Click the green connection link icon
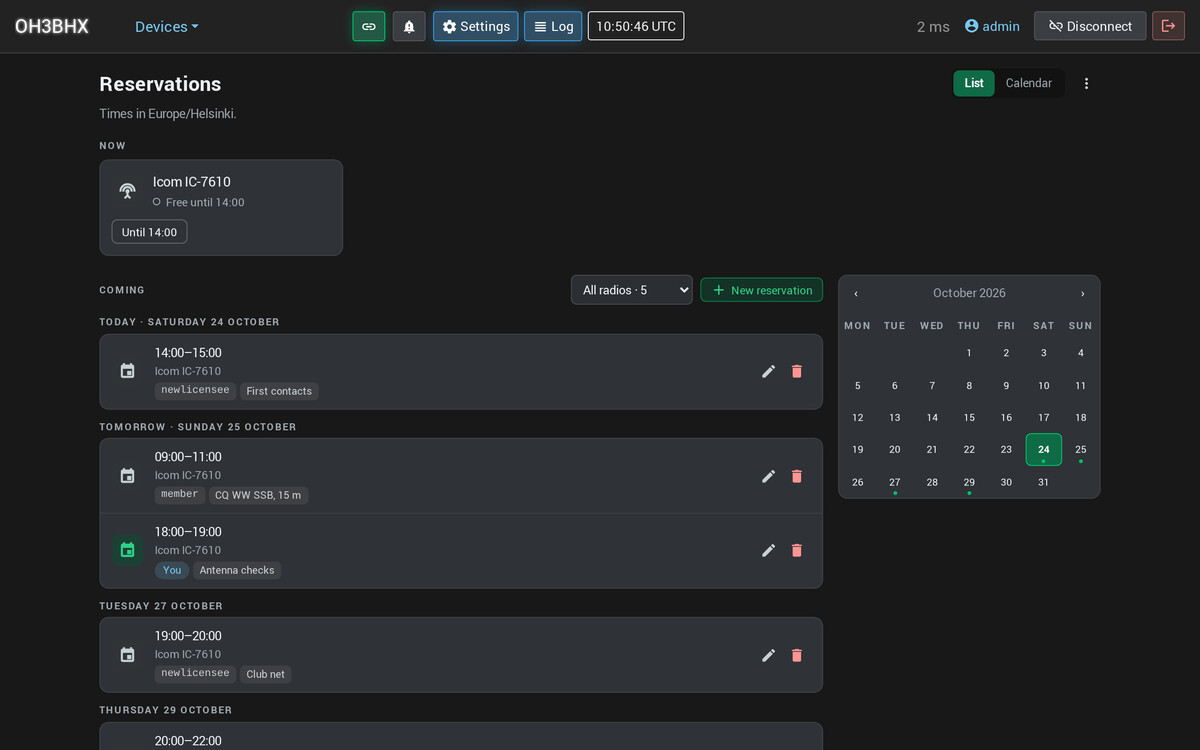 pos(369,26)
